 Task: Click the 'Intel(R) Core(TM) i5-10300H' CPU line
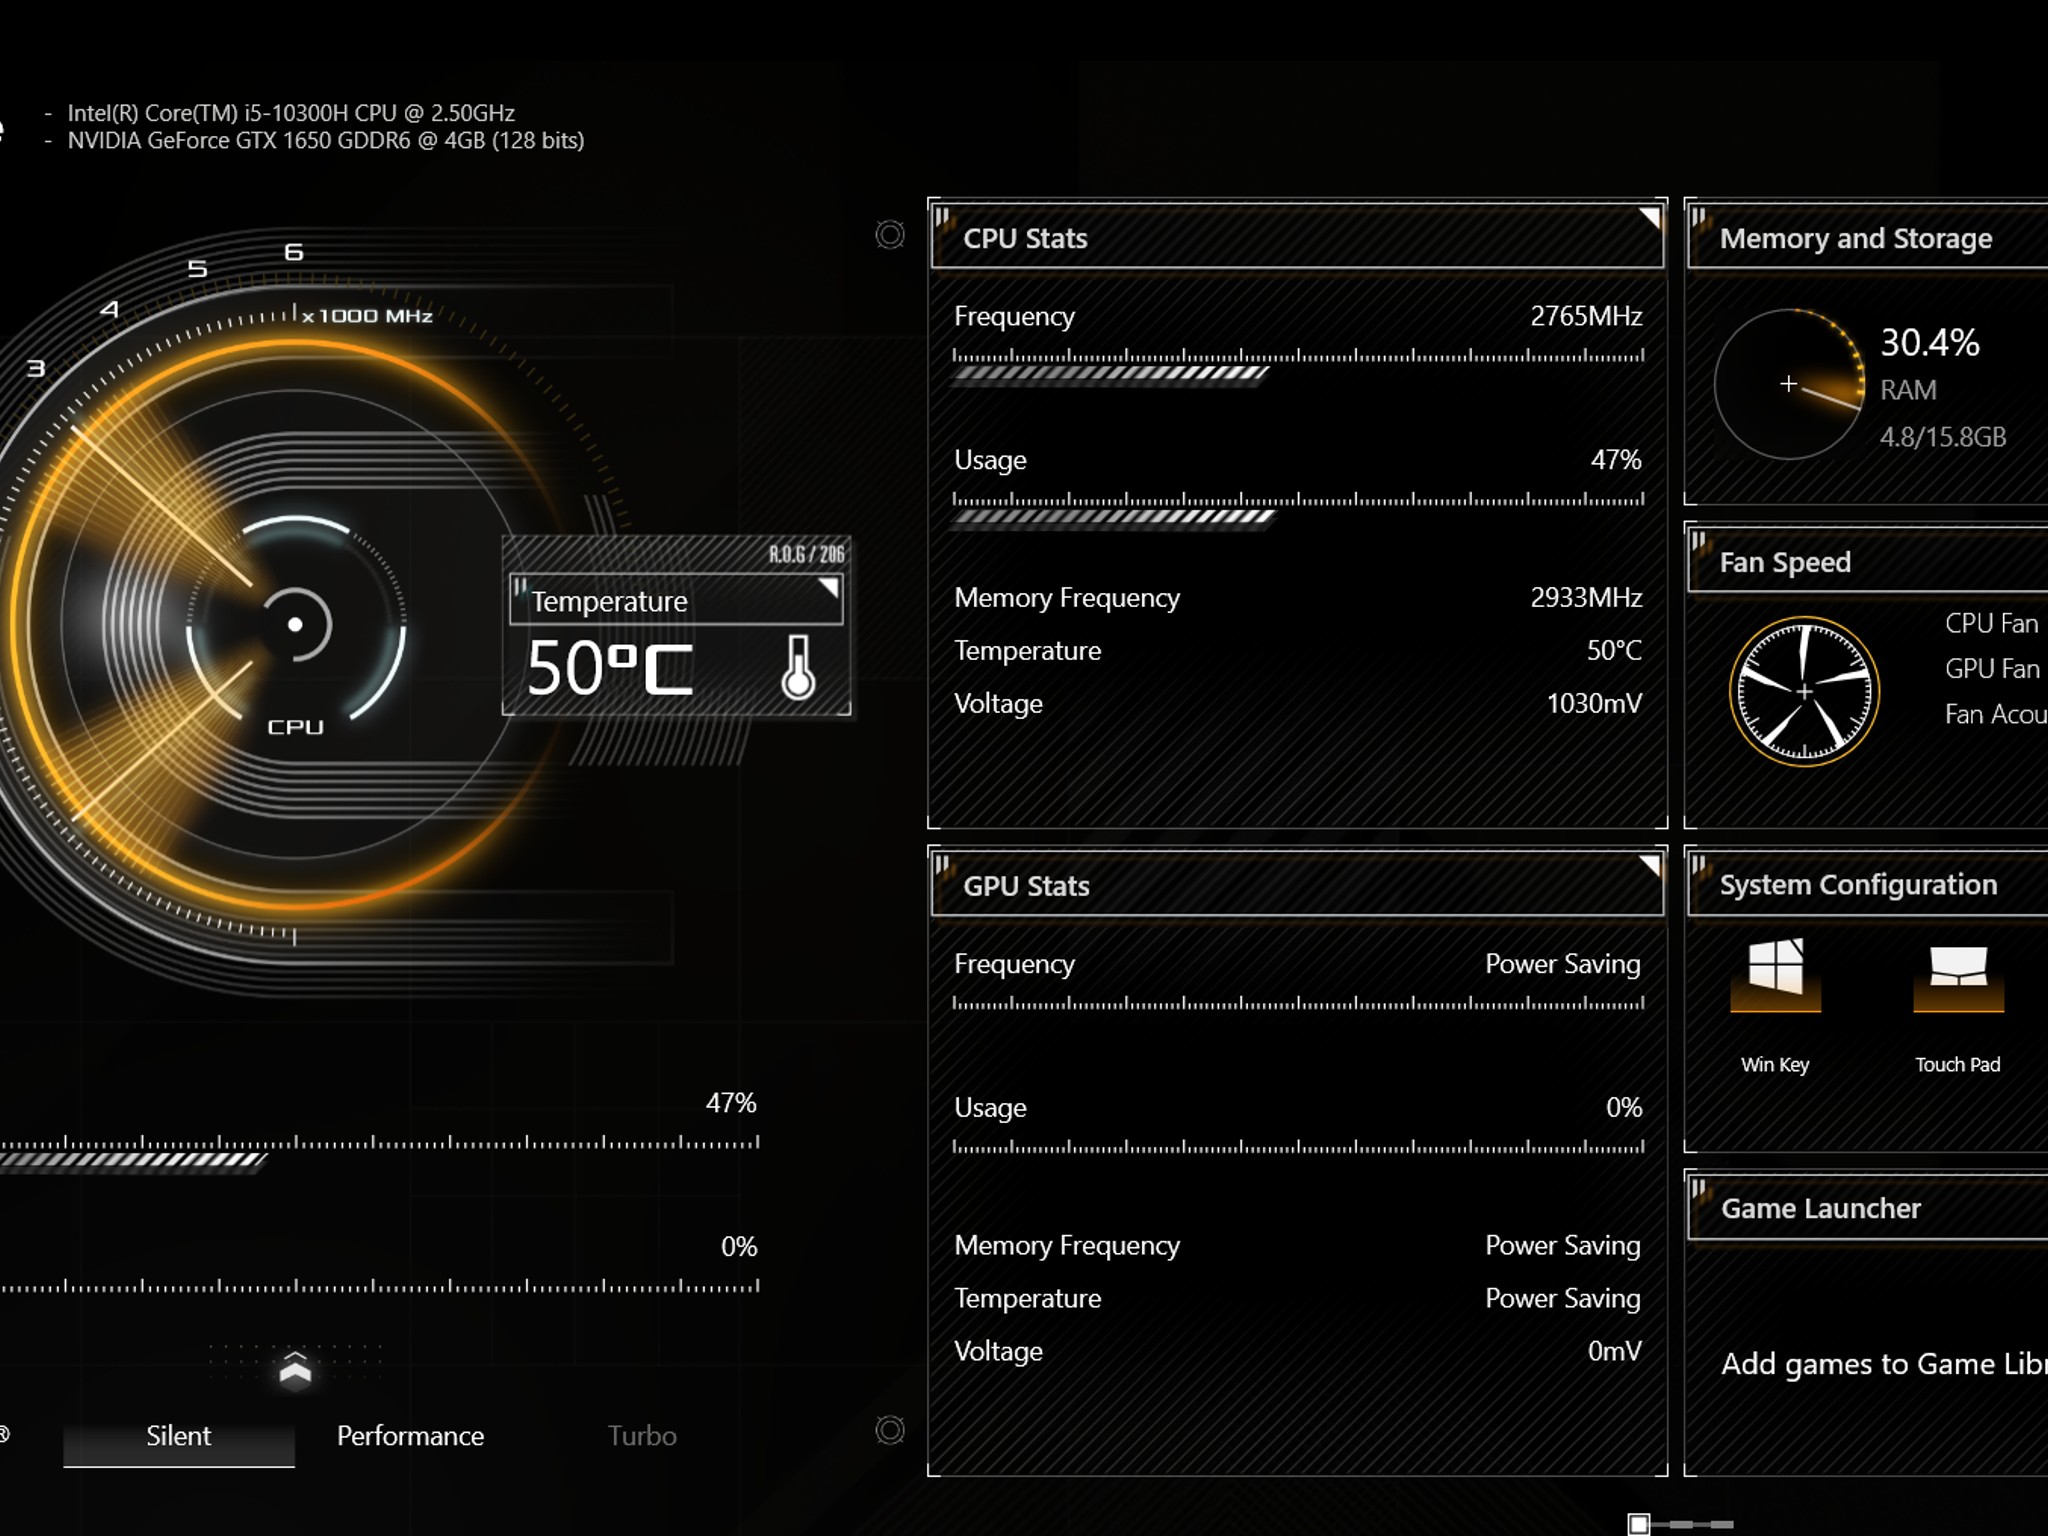(291, 113)
